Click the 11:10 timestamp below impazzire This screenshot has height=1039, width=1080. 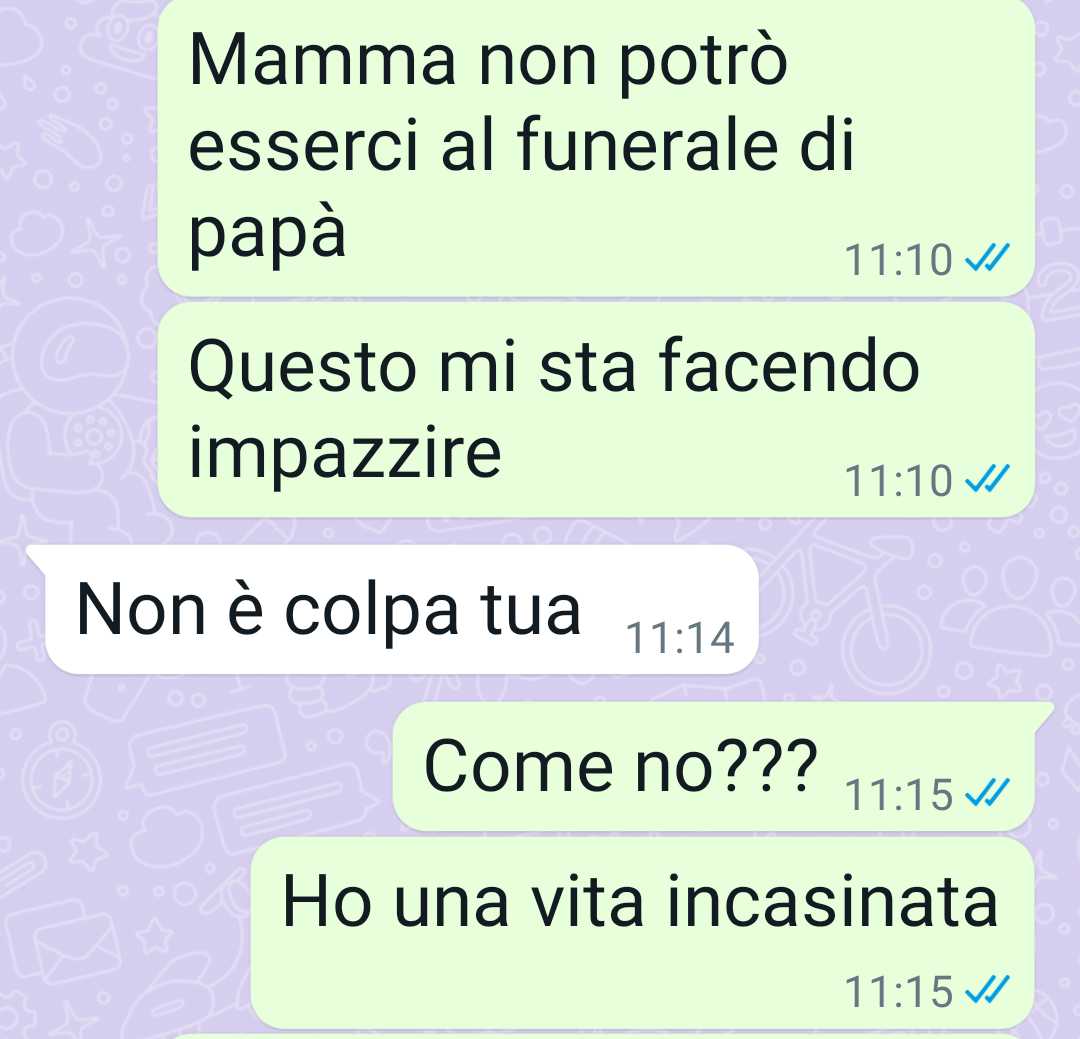click(x=898, y=480)
